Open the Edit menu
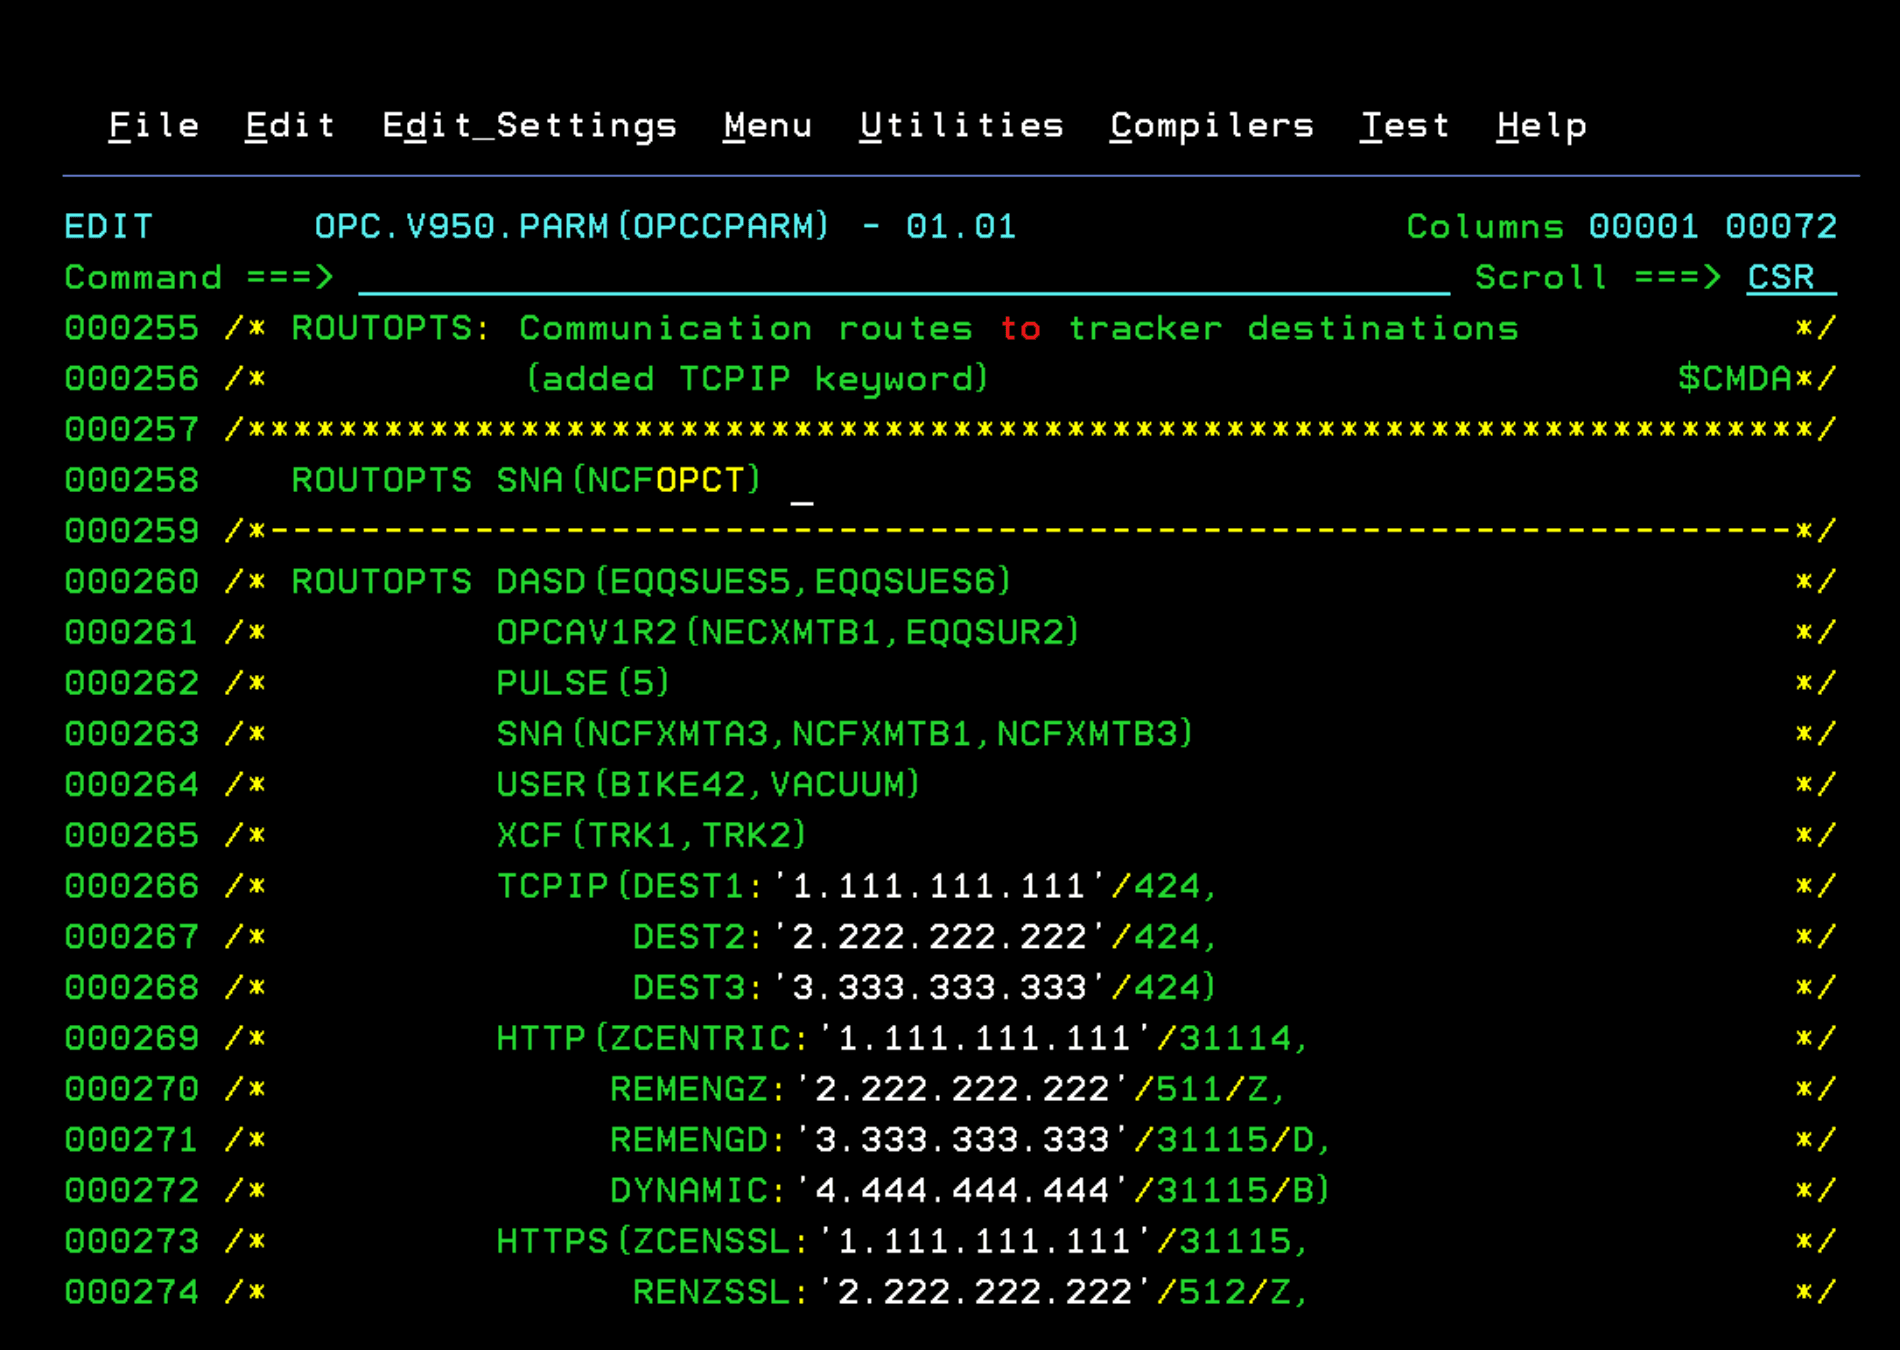 289,125
